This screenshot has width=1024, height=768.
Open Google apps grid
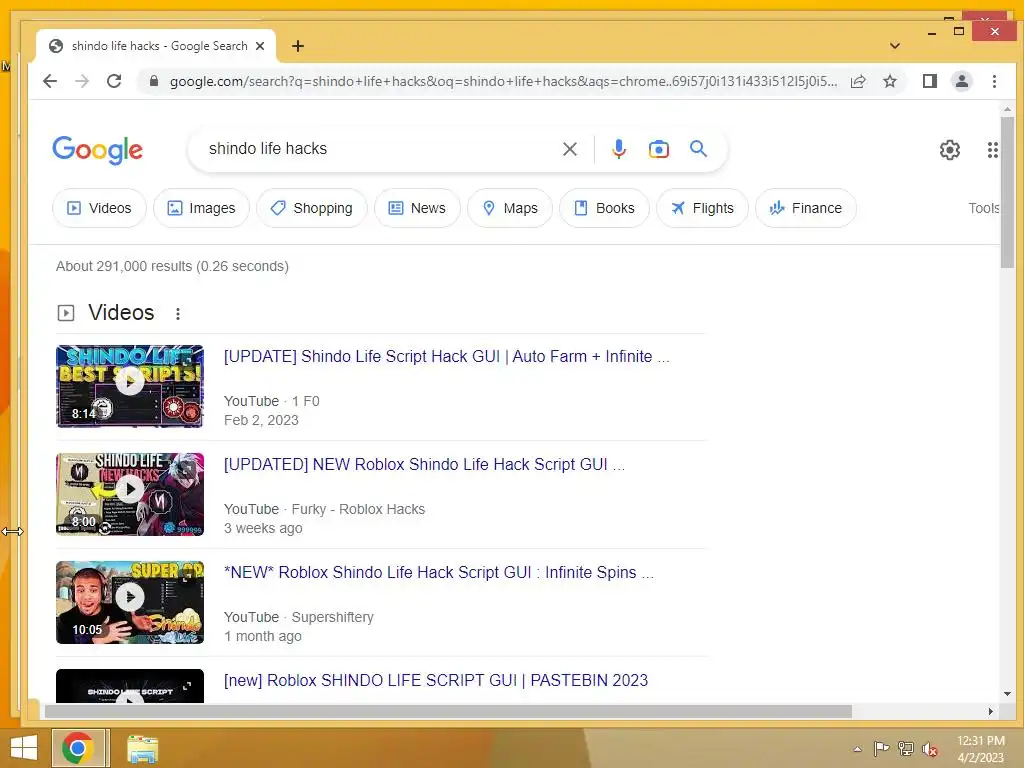992,150
